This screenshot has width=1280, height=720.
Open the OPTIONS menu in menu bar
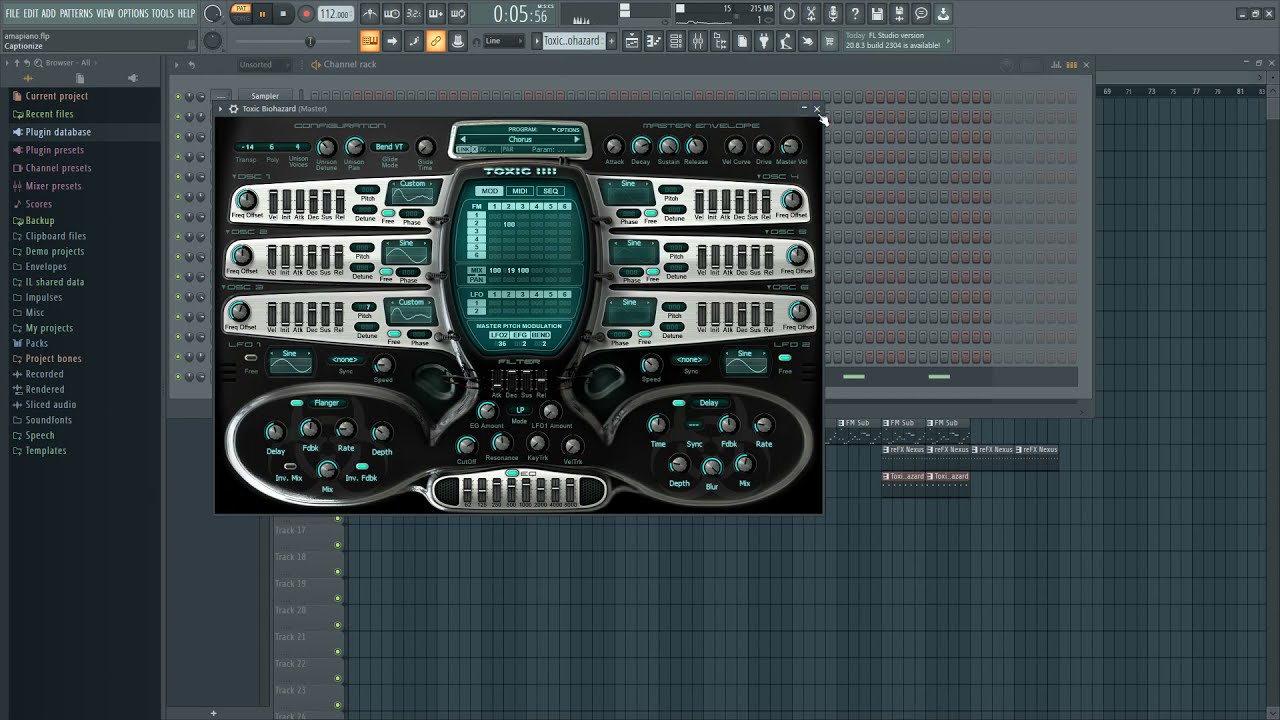tap(133, 13)
